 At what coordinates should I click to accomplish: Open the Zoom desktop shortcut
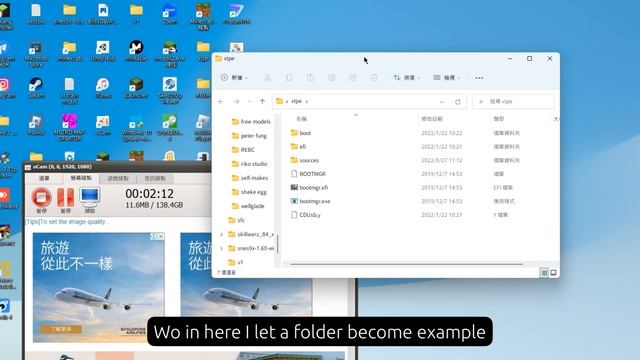coord(170,14)
